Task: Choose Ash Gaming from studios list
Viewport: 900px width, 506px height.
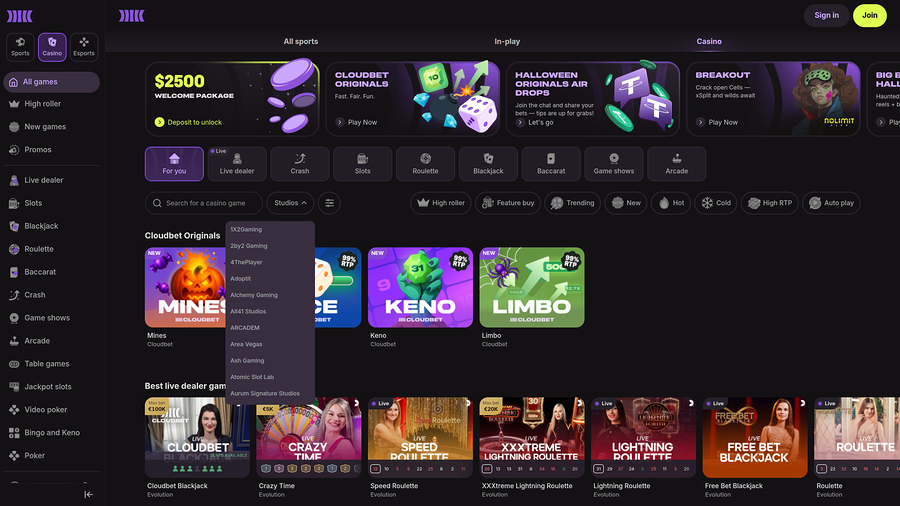Action: pyautogui.click(x=270, y=361)
